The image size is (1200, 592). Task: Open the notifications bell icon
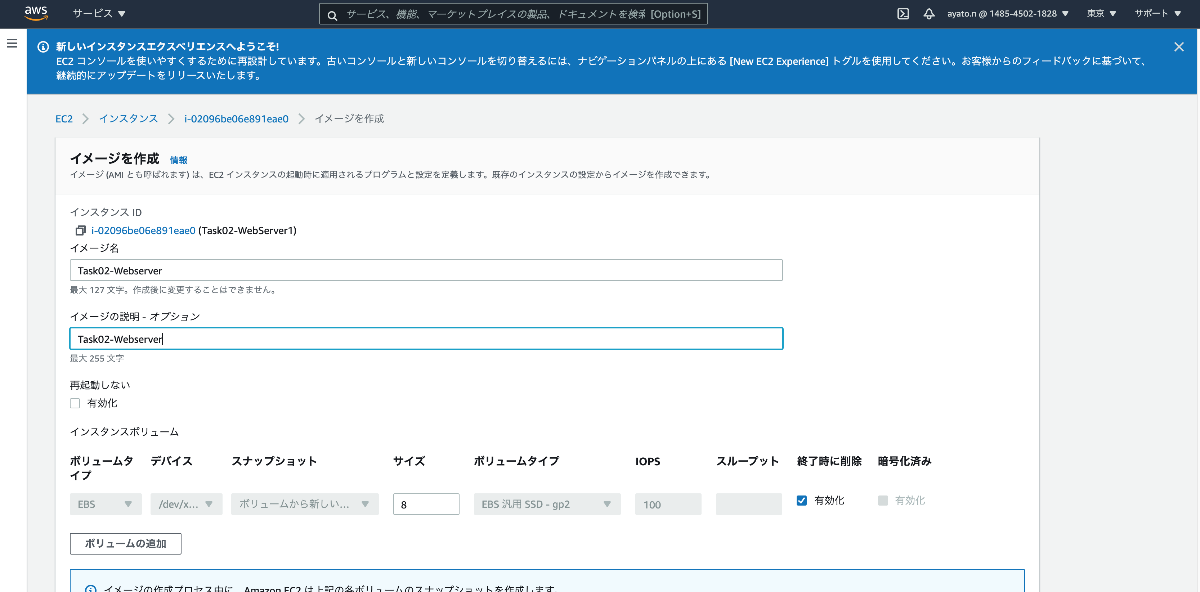929,14
